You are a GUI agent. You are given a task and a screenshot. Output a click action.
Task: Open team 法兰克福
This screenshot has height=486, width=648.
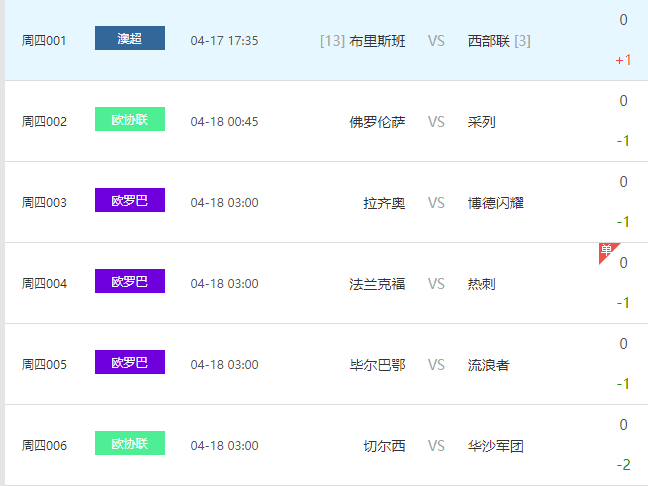(x=377, y=284)
